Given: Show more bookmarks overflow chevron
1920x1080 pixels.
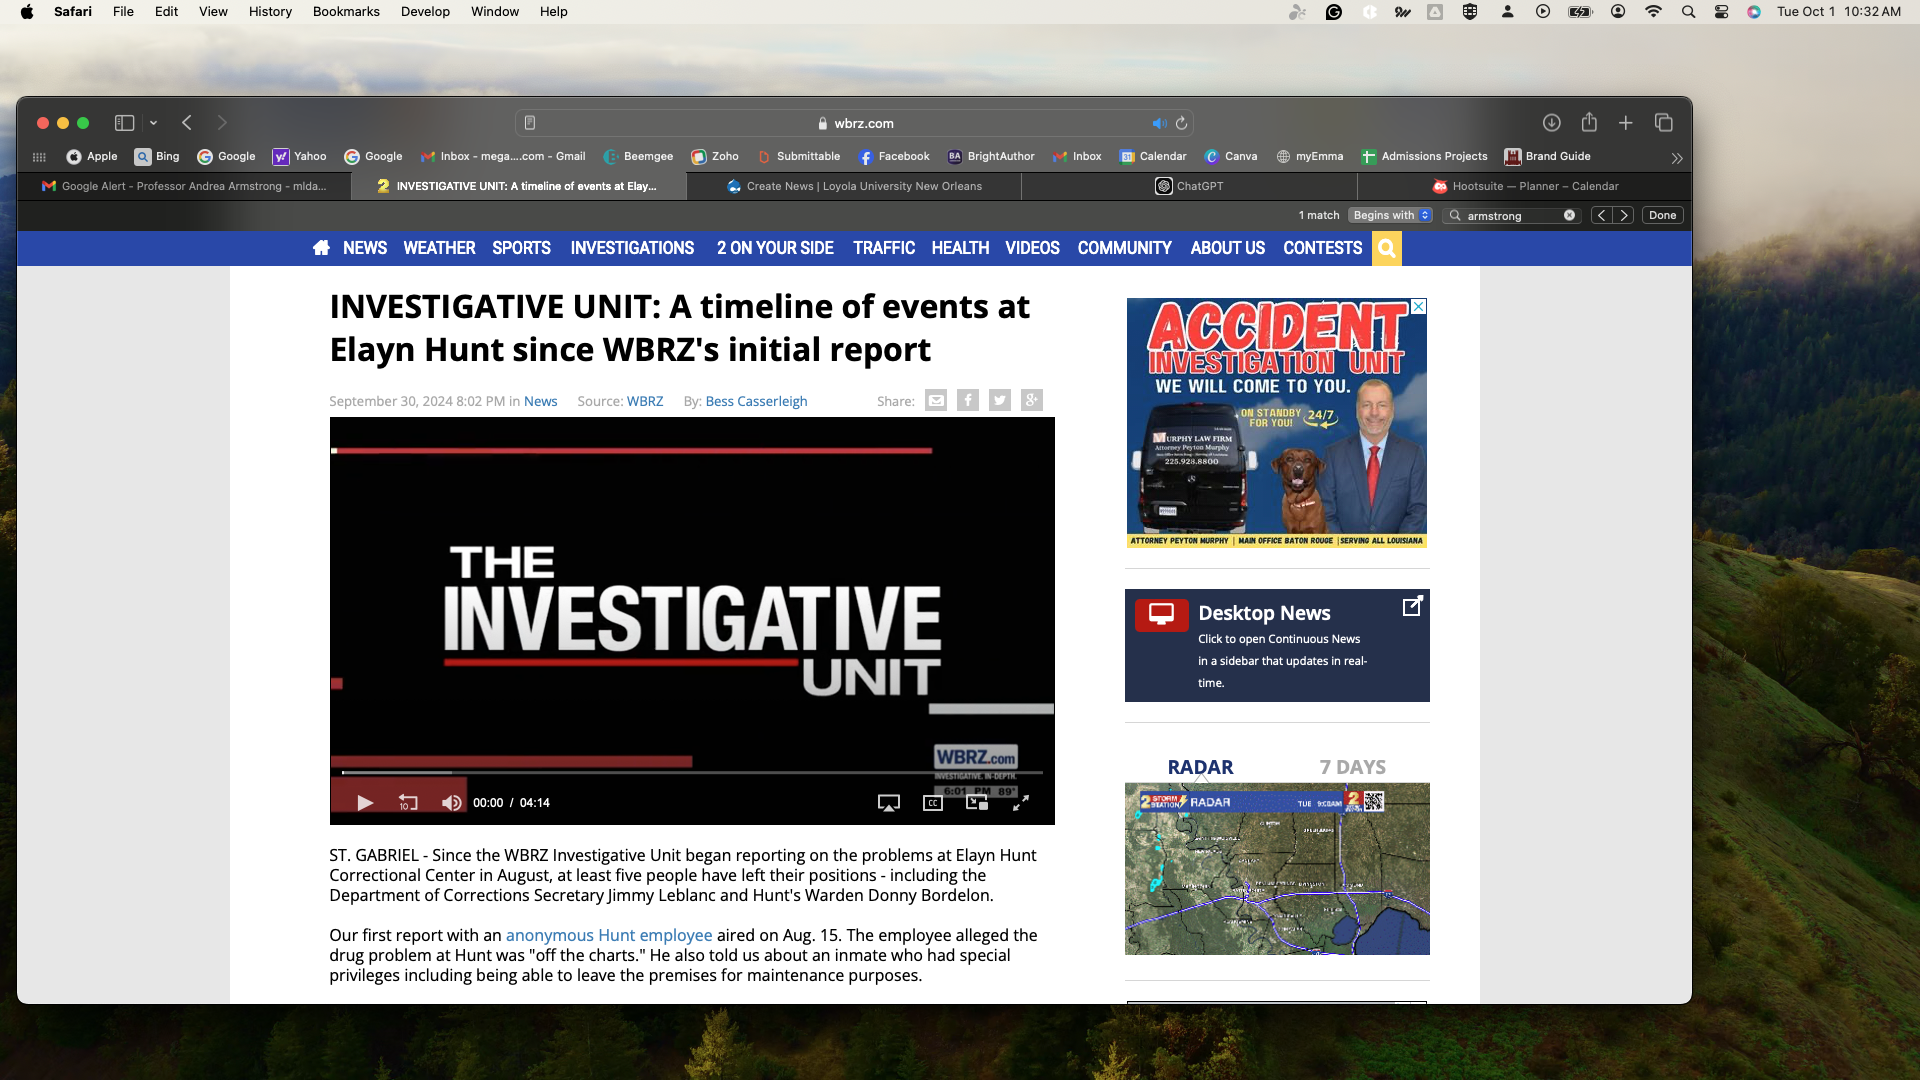Looking at the screenshot, I should (1676, 158).
